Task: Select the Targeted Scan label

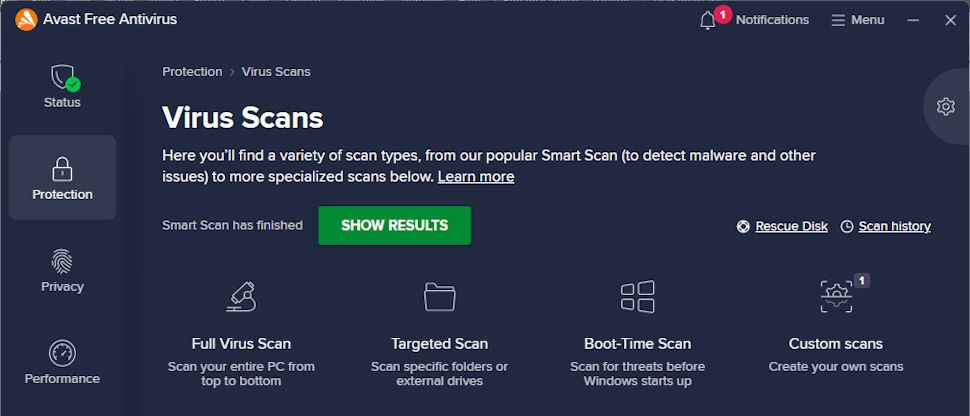Action: (x=439, y=343)
